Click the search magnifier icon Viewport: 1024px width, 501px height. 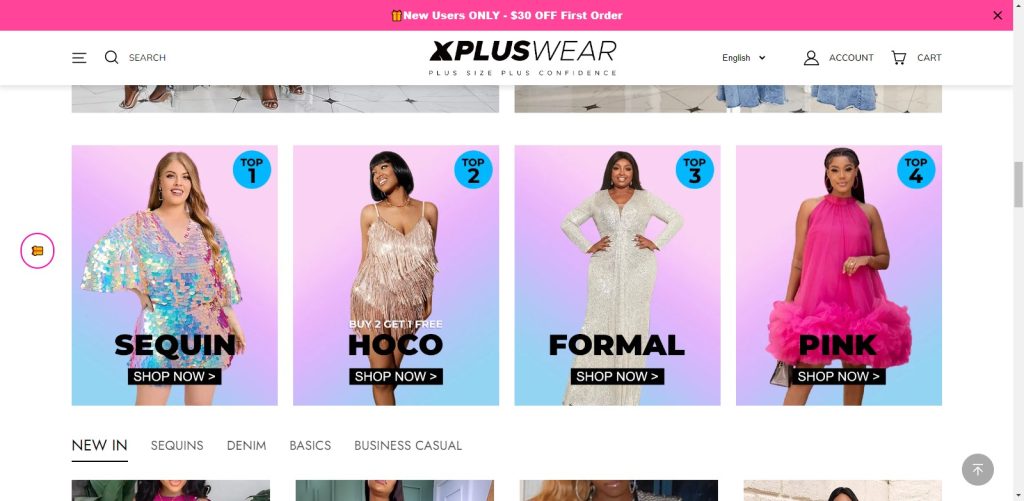(112, 57)
